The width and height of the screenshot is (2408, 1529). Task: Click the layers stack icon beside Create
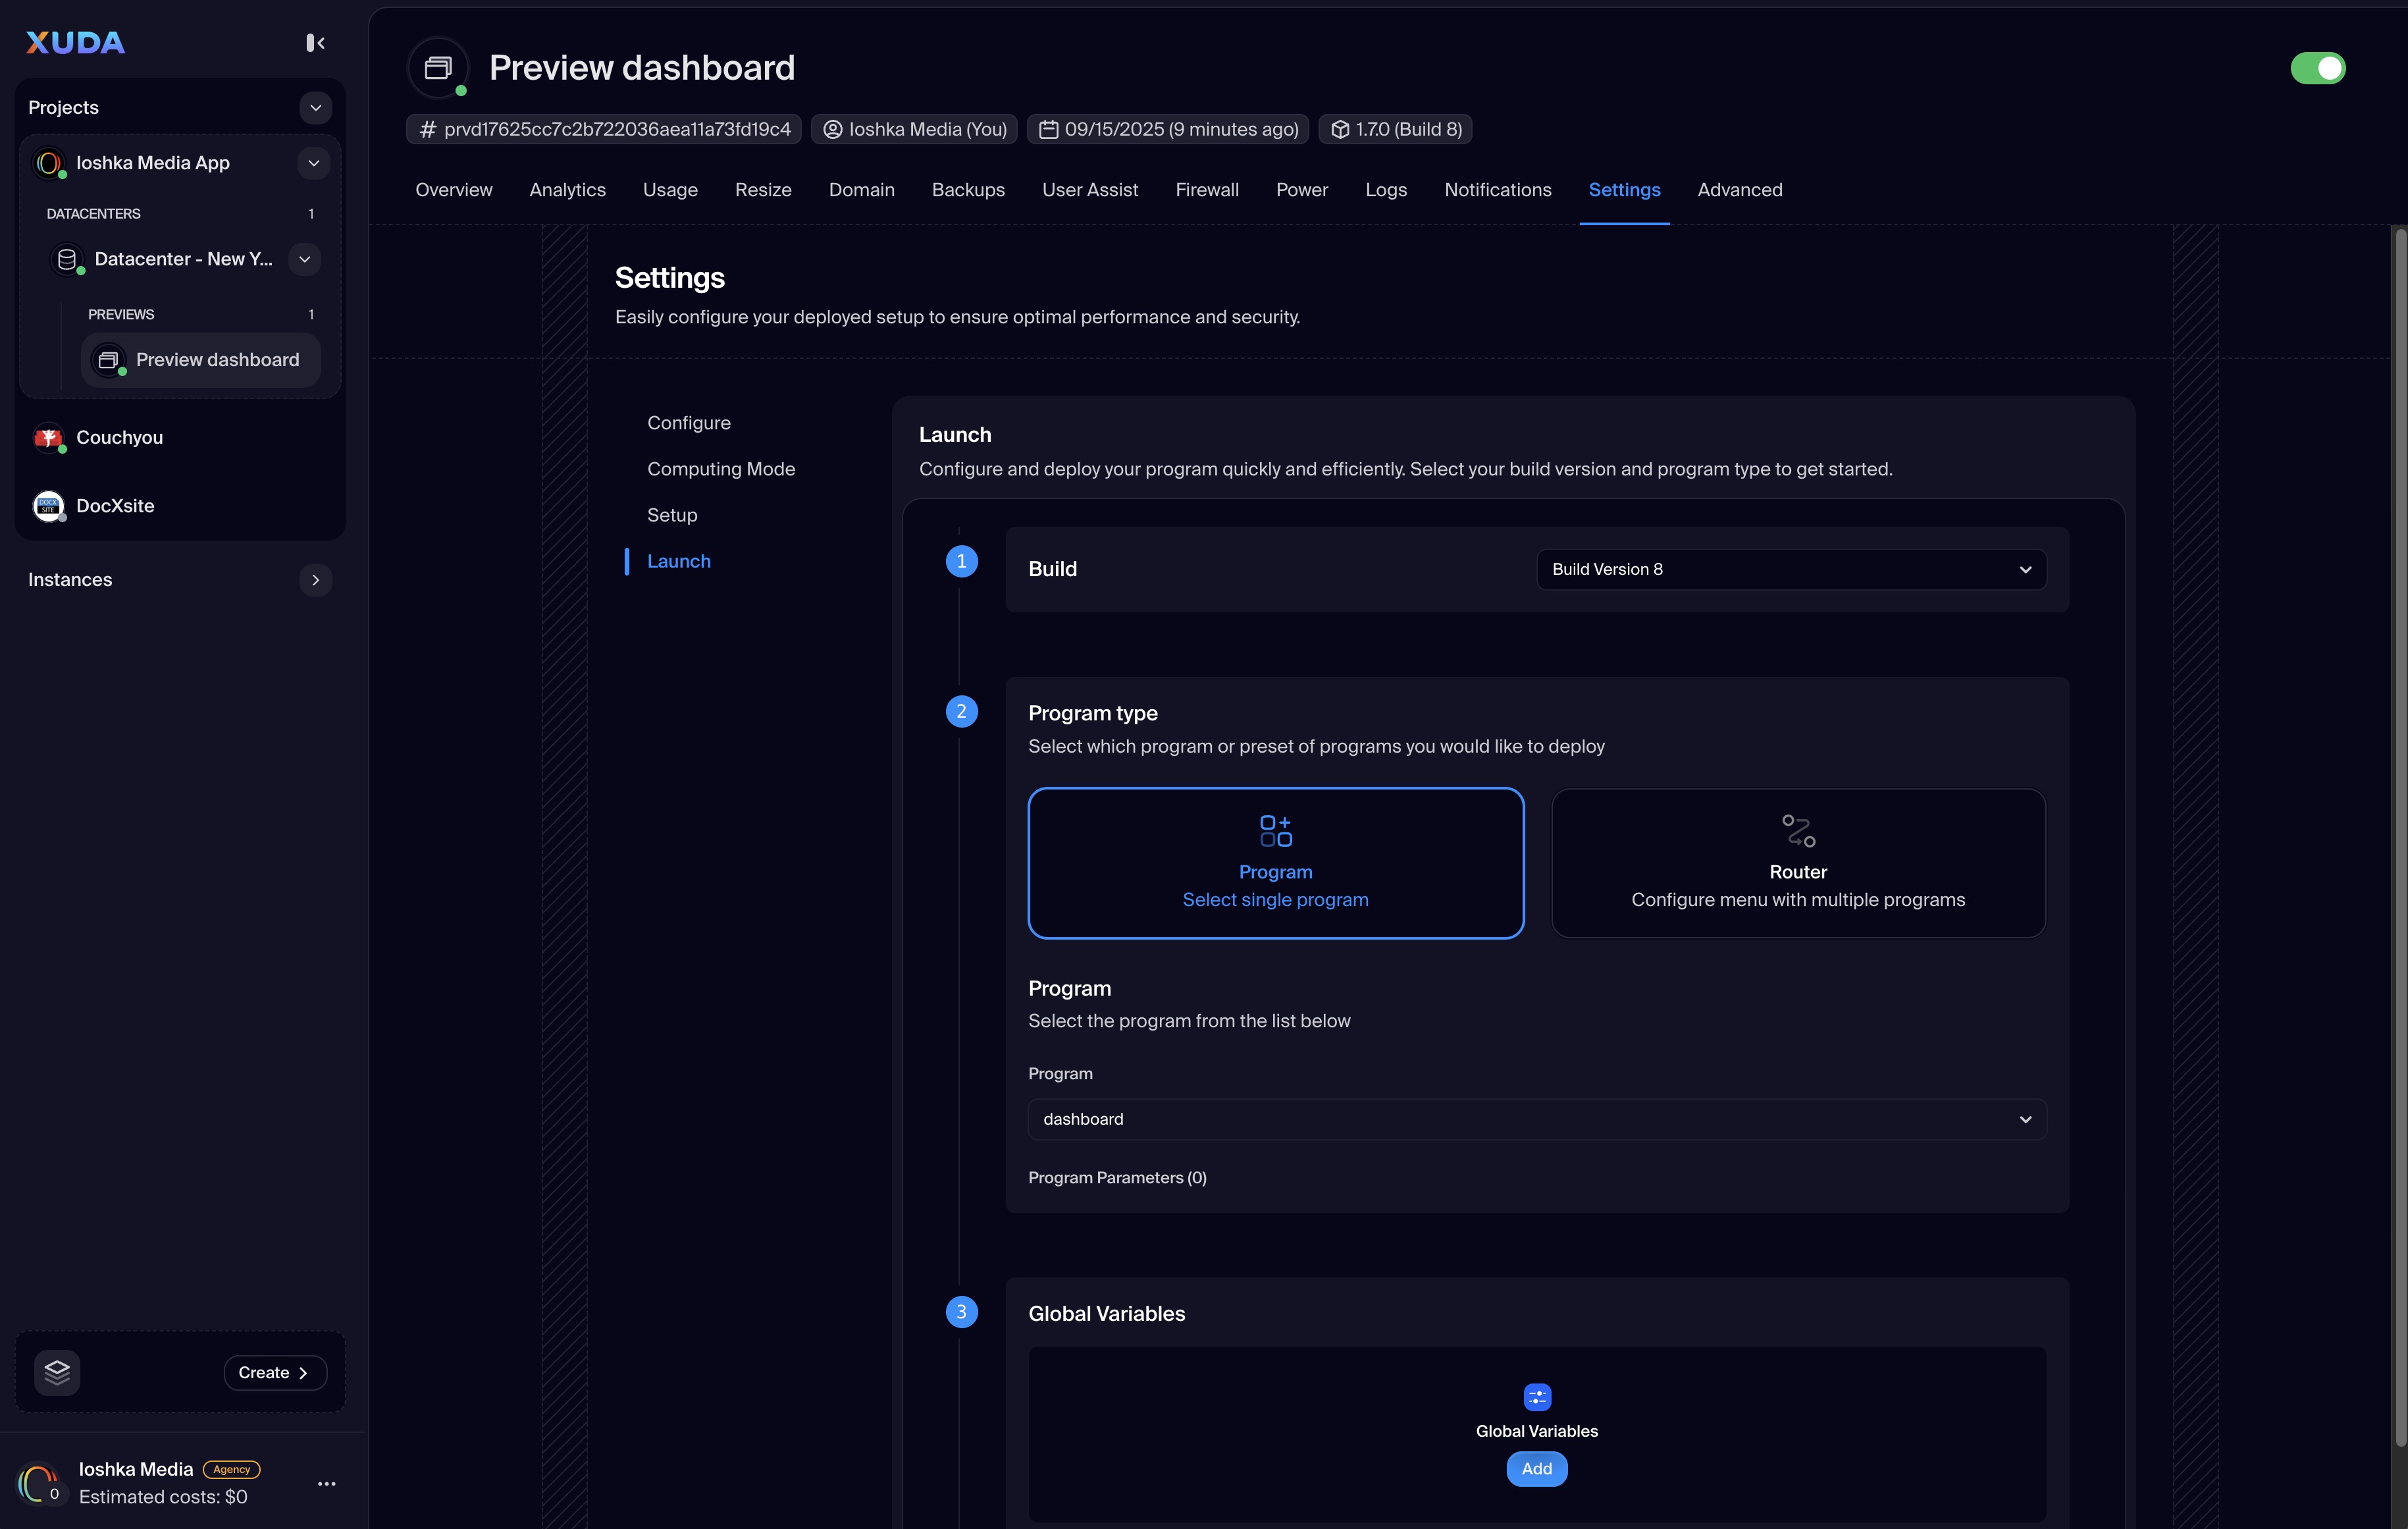(57, 1372)
